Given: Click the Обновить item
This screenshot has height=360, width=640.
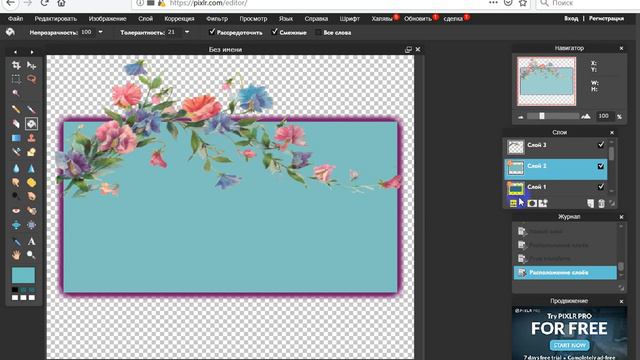Looking at the screenshot, I should pos(418,19).
